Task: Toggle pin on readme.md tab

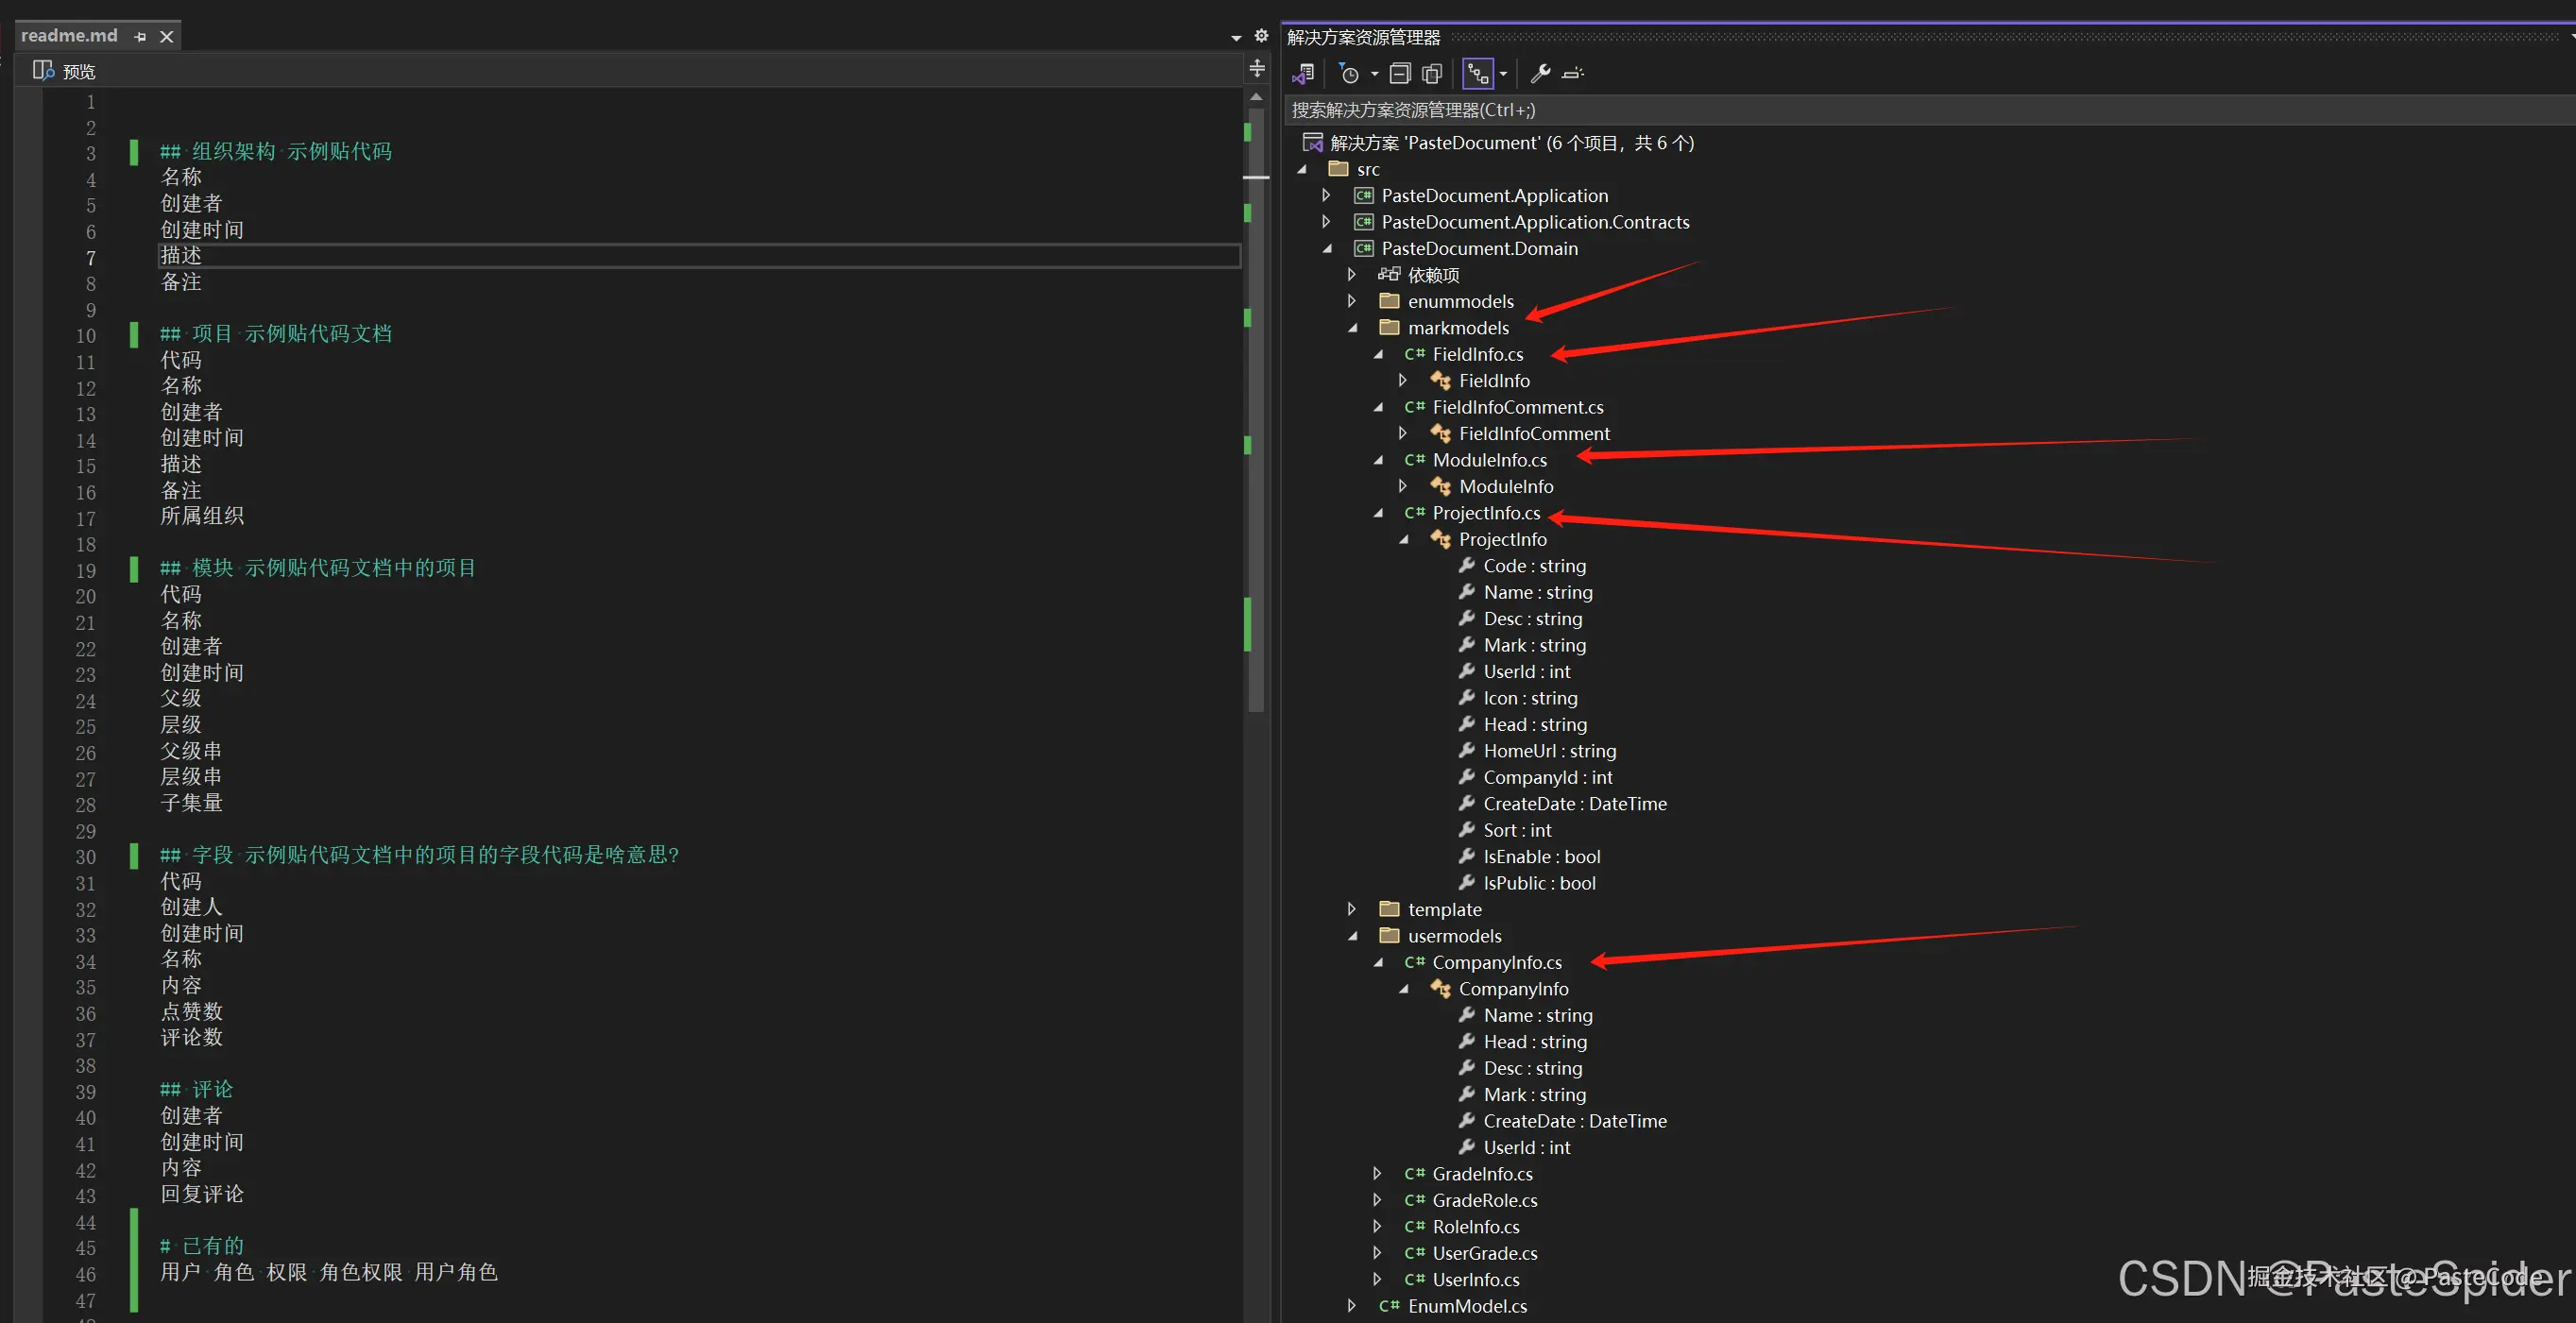Action: coord(140,37)
